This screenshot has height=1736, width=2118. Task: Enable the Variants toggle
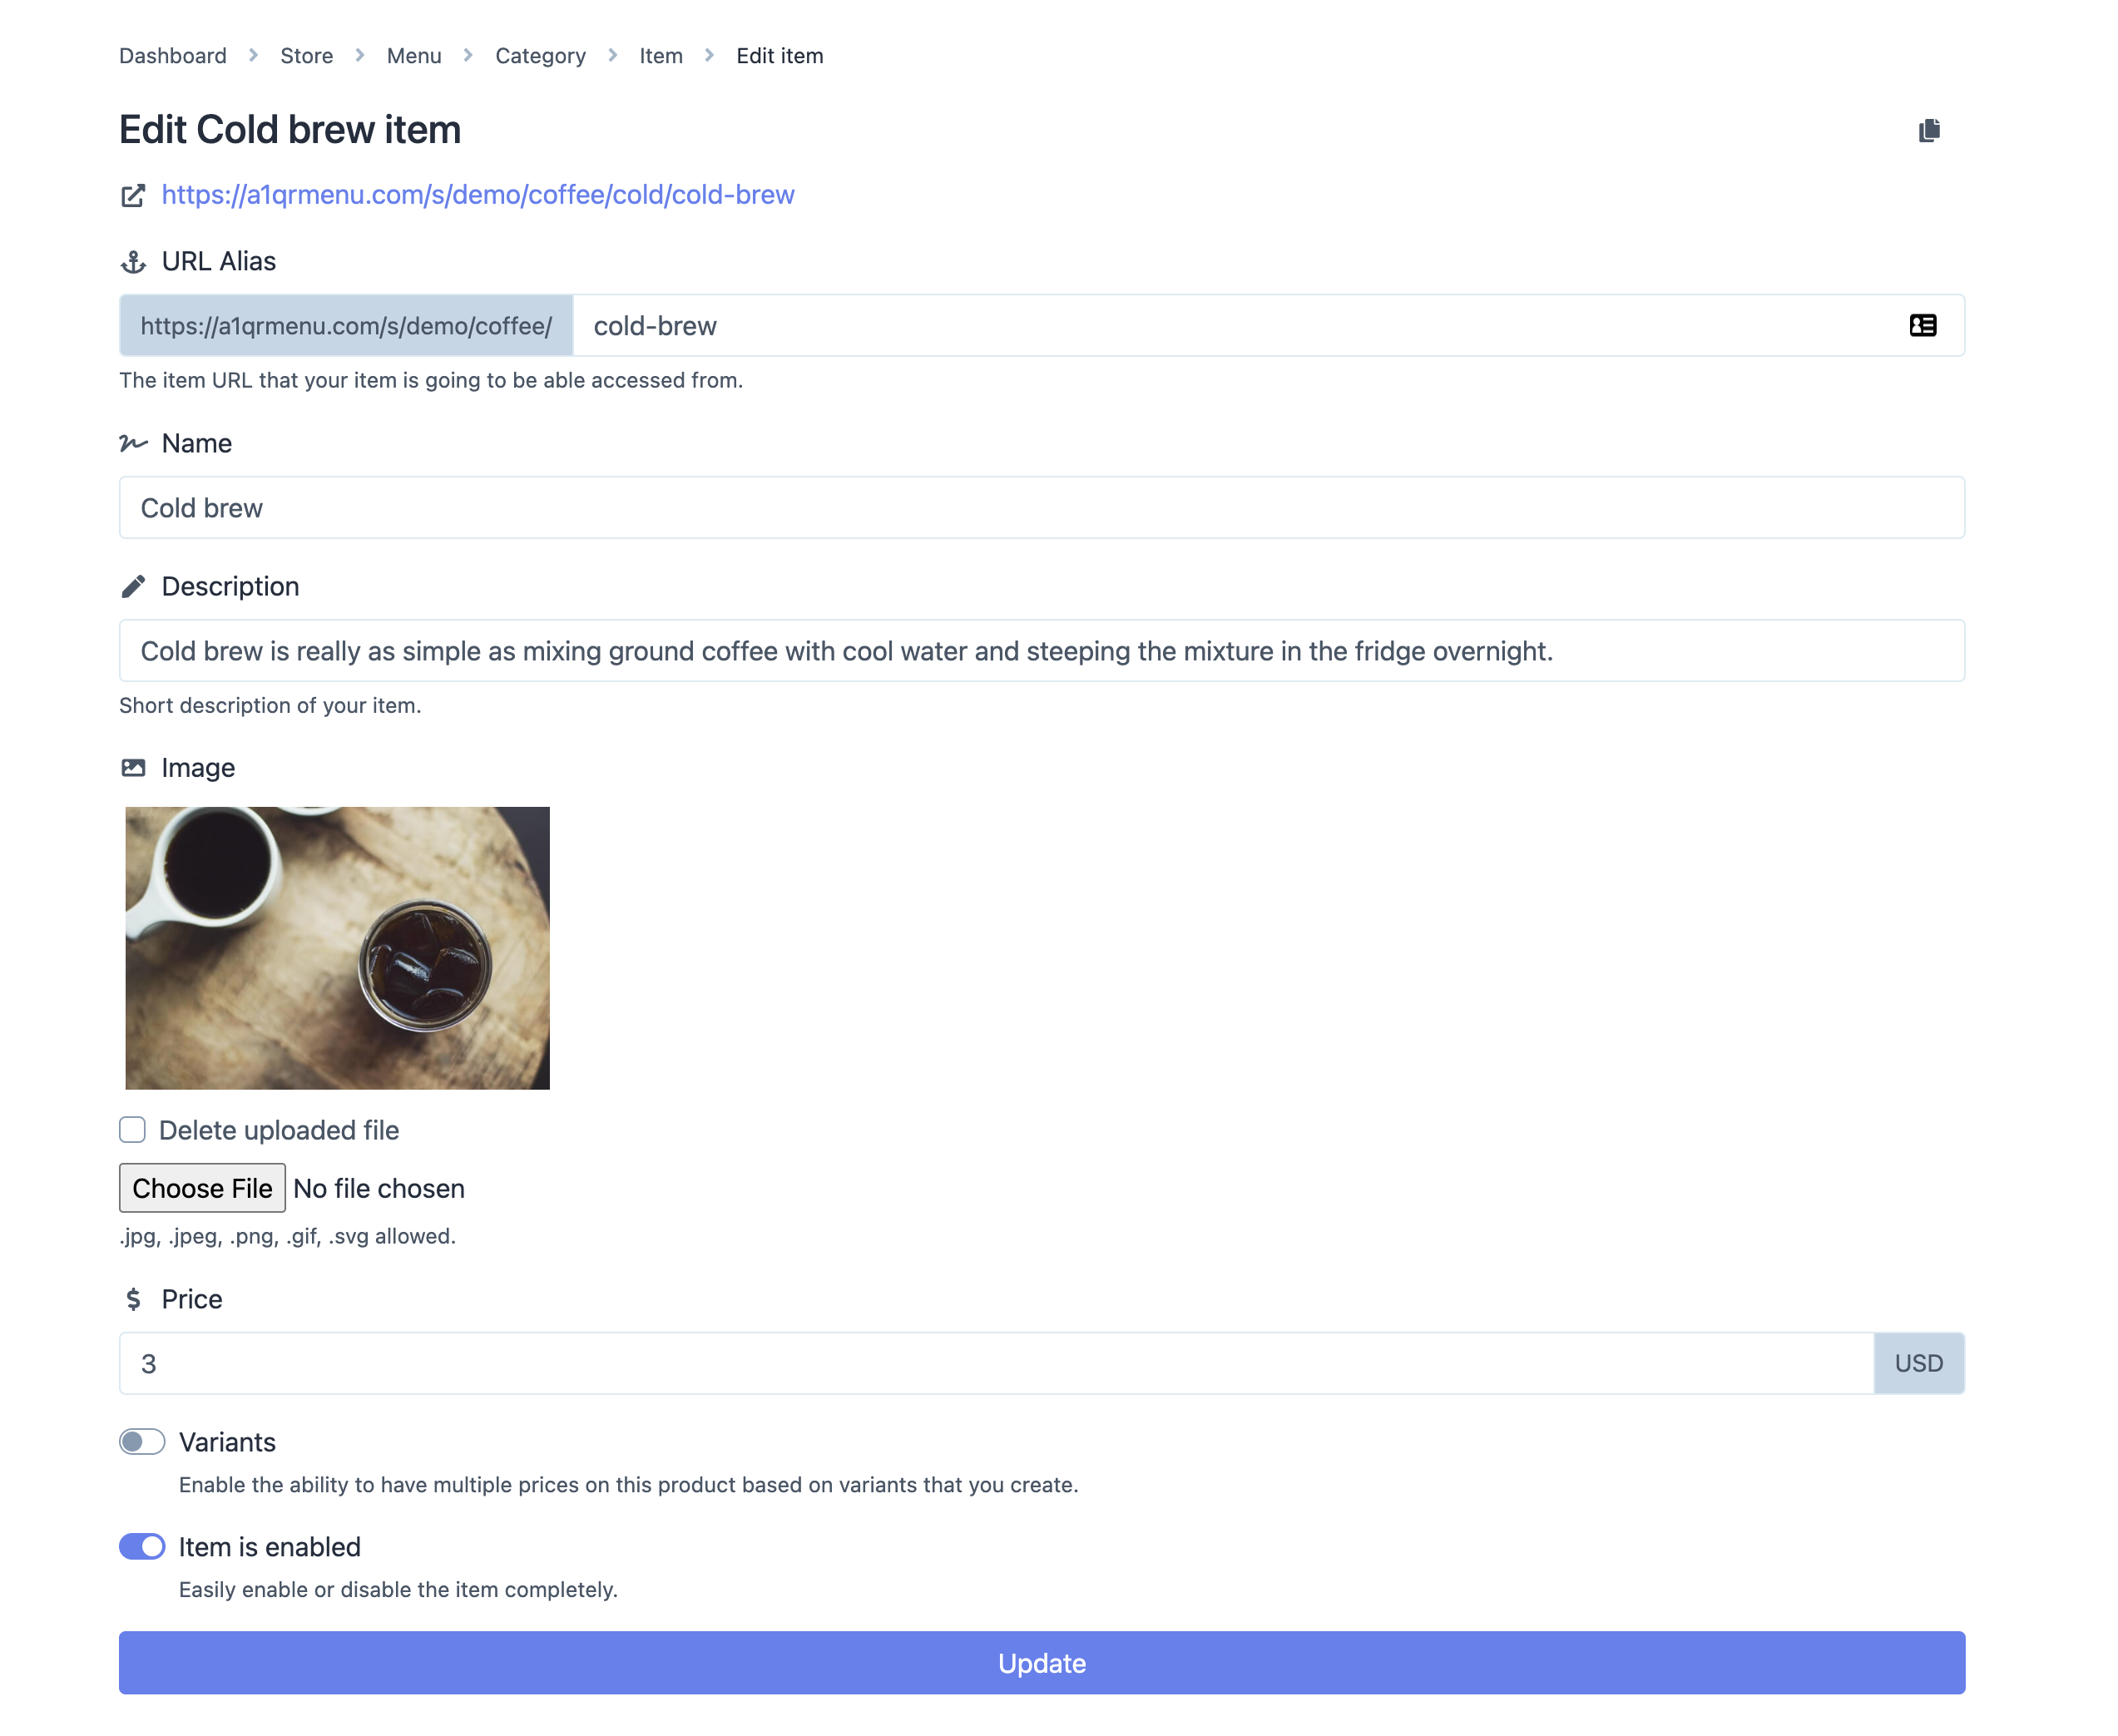click(x=142, y=1442)
